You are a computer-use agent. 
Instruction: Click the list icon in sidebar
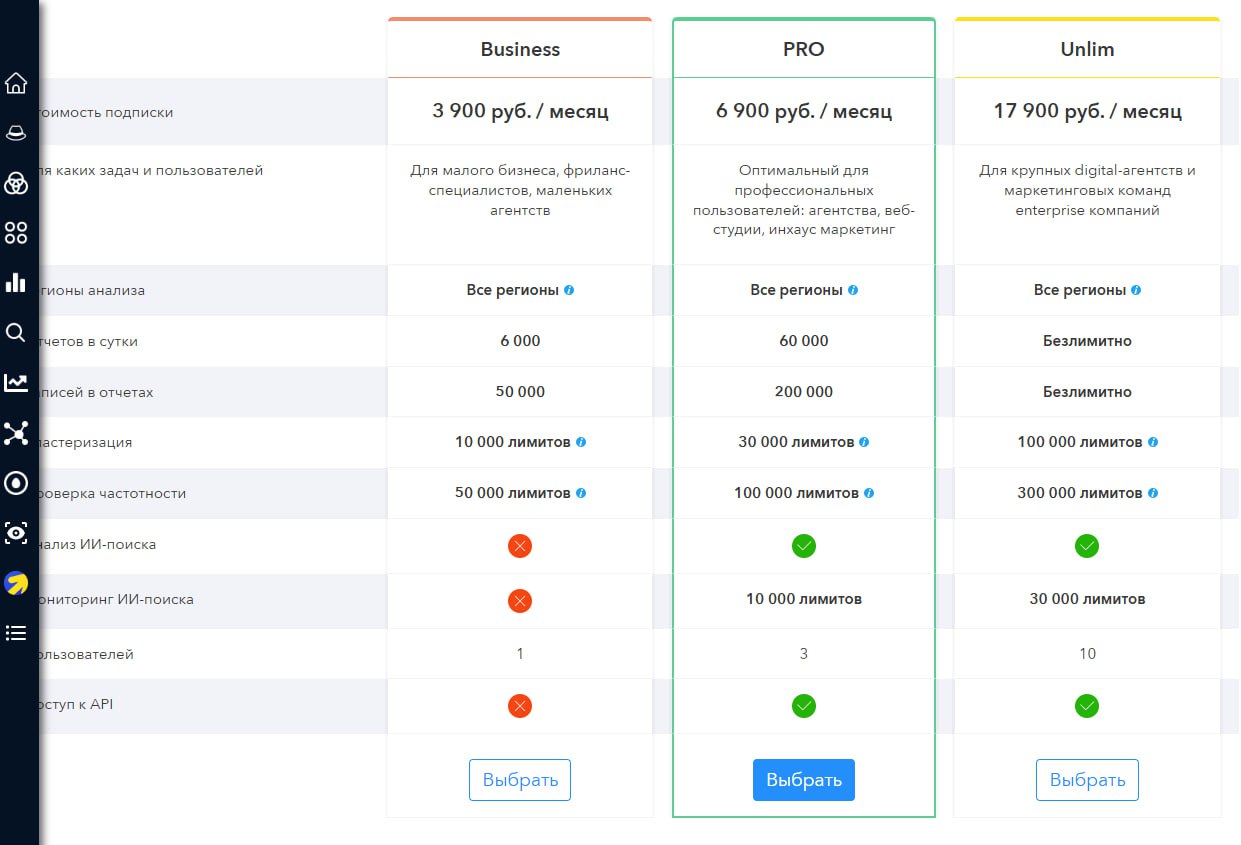(x=16, y=633)
